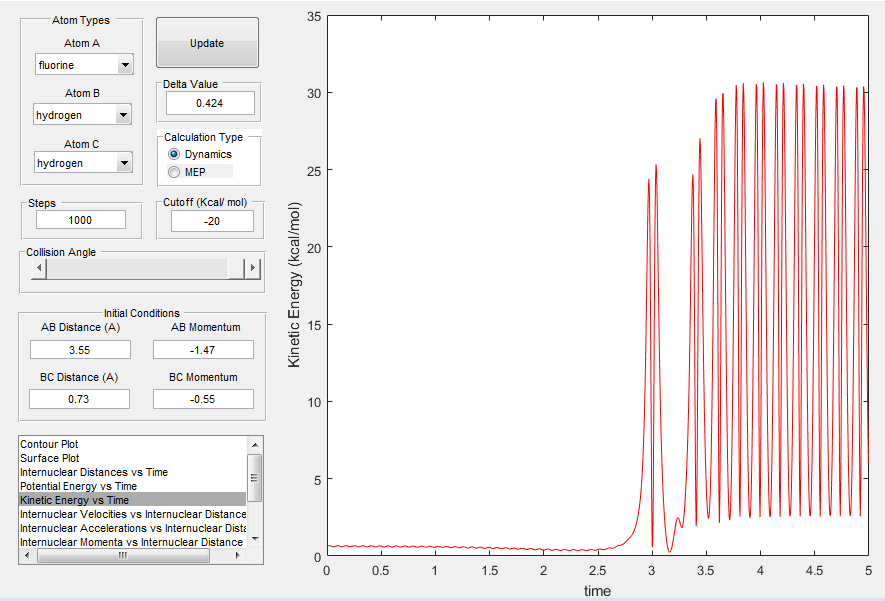Select Potential Energy vs Time
Image resolution: width=885 pixels, height=601 pixels.
click(x=133, y=486)
